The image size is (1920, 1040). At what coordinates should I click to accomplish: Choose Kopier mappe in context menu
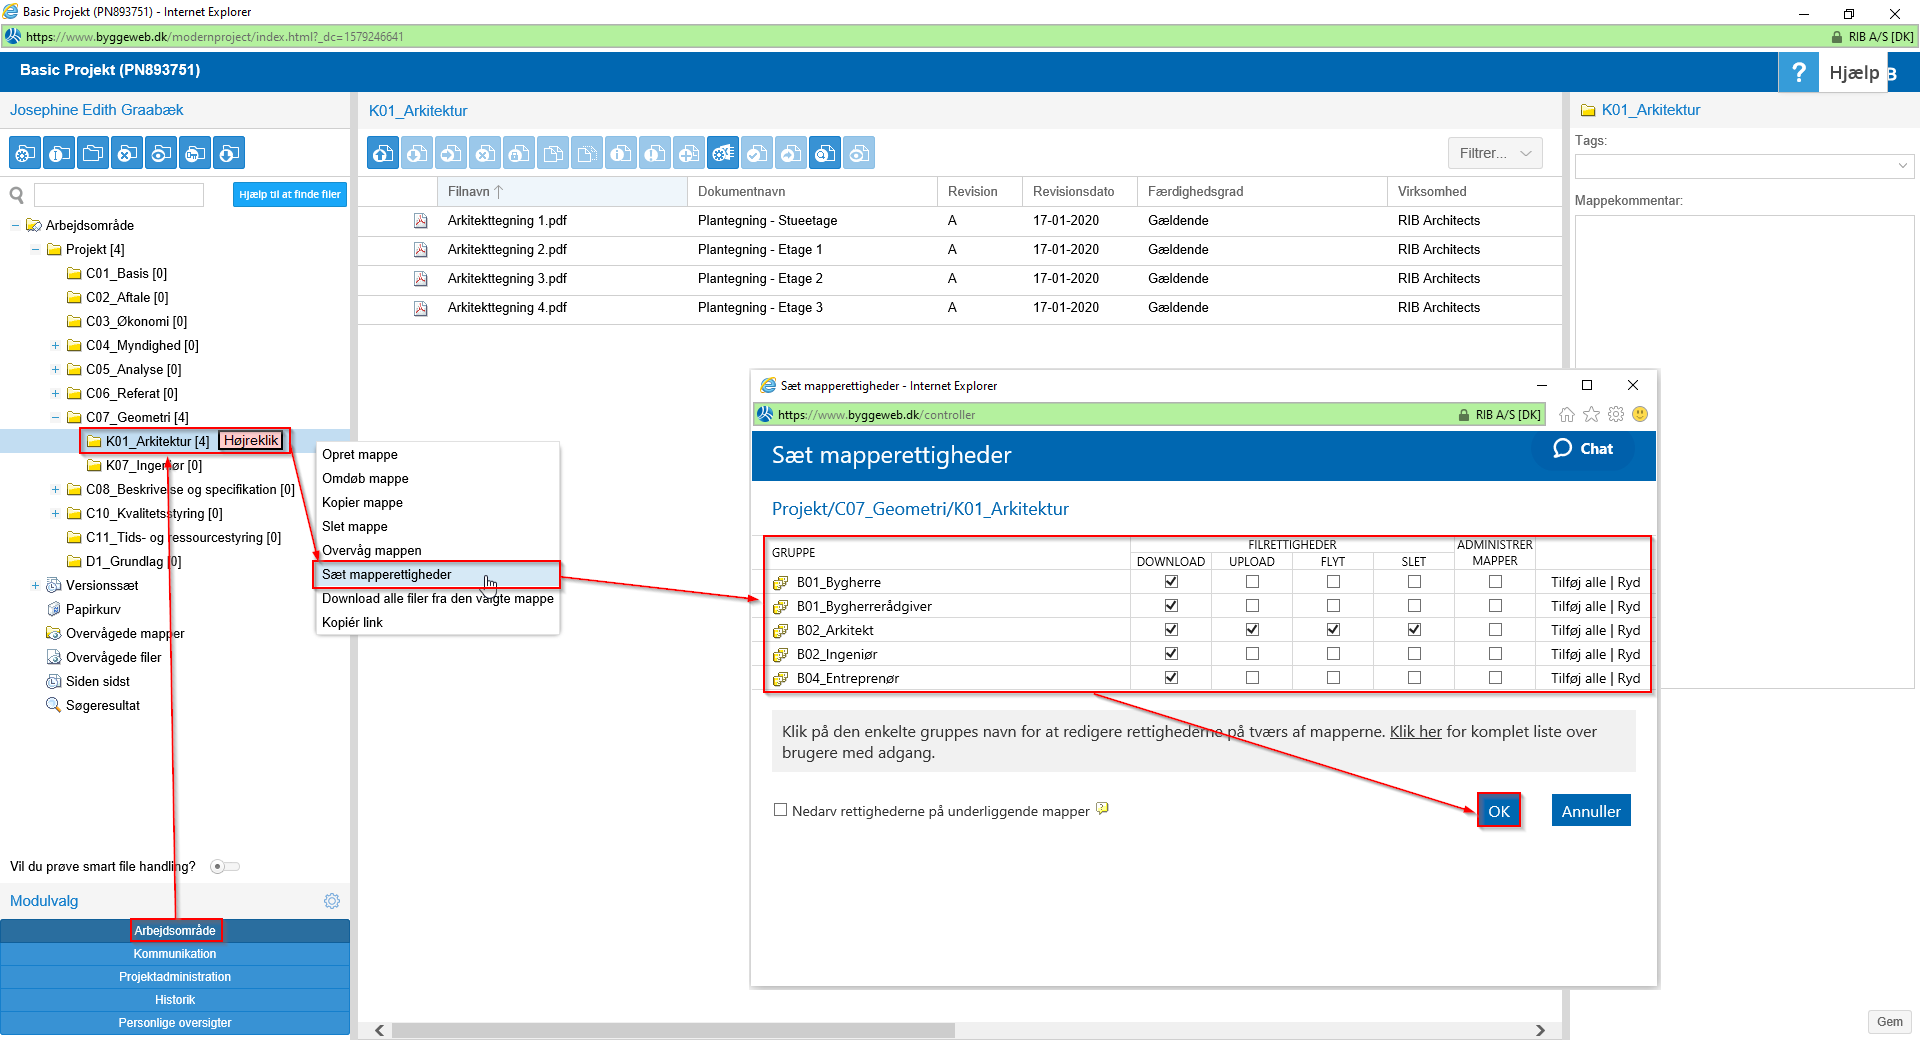point(362,503)
